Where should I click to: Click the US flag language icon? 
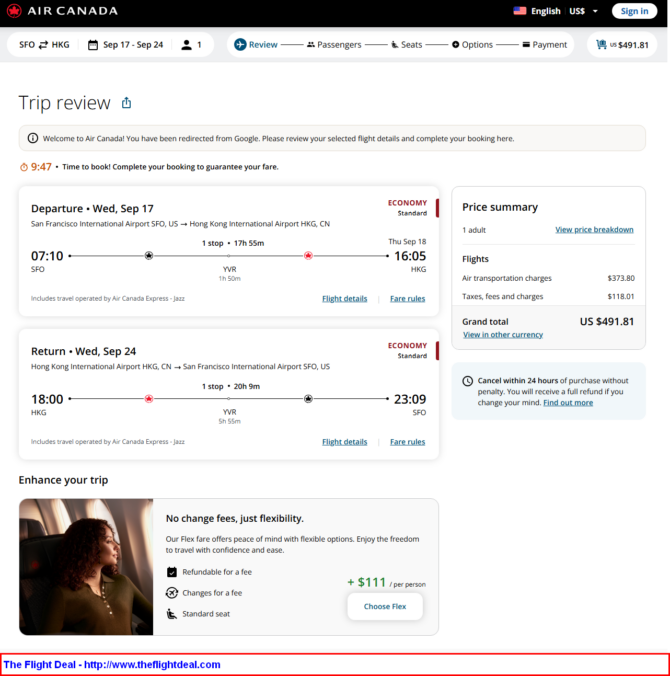(x=520, y=11)
